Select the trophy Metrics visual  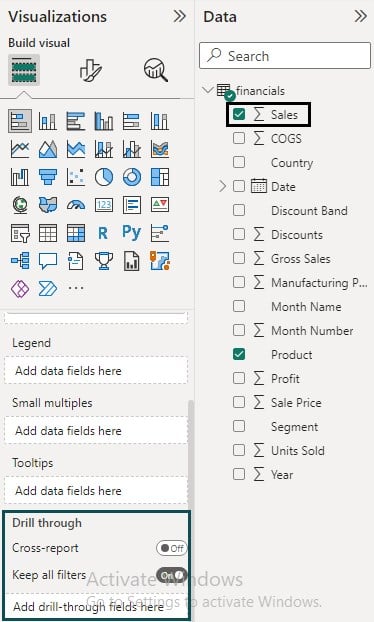coord(104,261)
